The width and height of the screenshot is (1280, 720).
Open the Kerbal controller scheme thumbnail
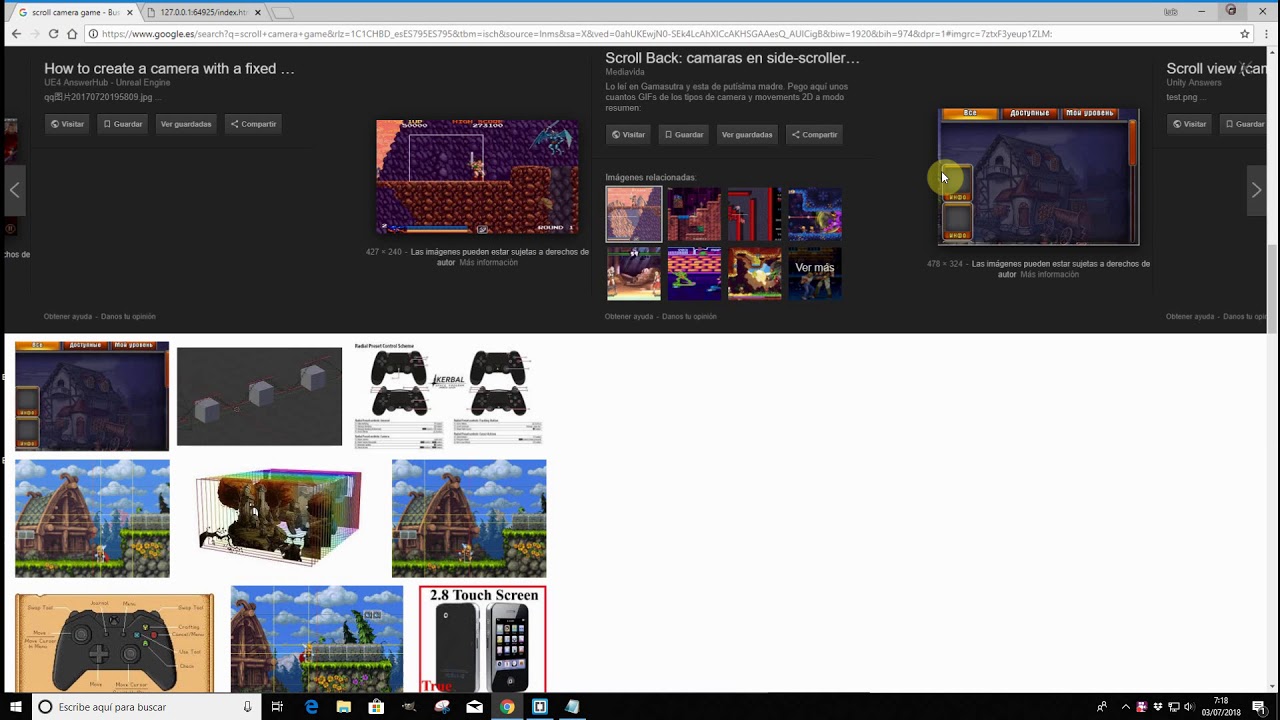coord(448,396)
